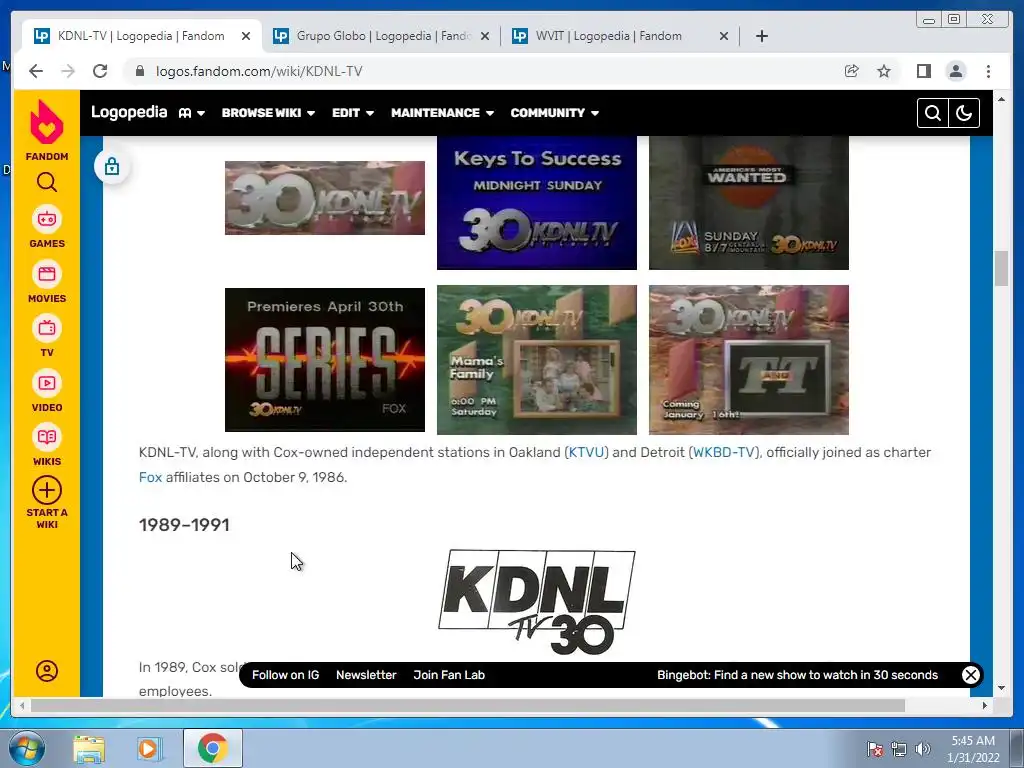
Task: Click the page protection lock icon
Action: tap(112, 167)
